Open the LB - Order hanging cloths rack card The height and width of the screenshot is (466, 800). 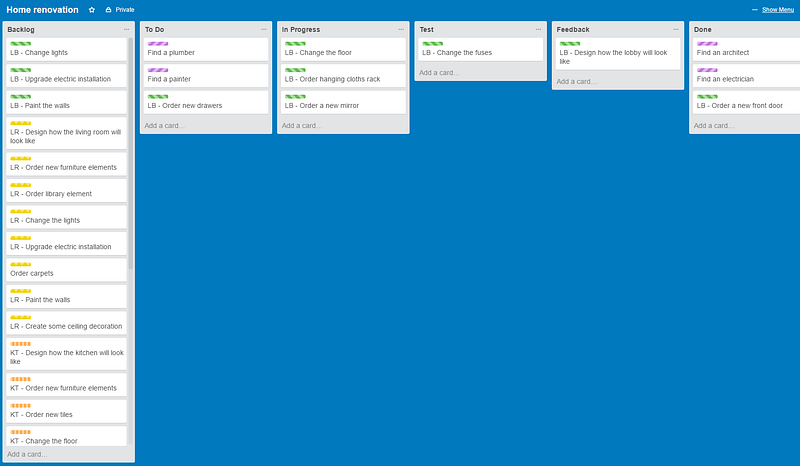tap(343, 76)
